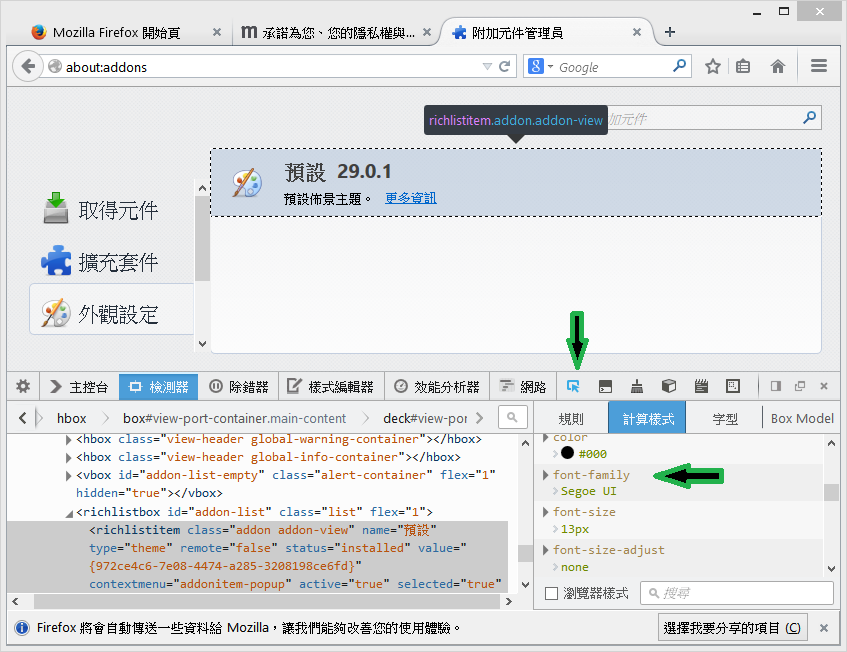Expand the richlistbox addon-list node
This screenshot has width=847, height=652.
tap(70, 512)
